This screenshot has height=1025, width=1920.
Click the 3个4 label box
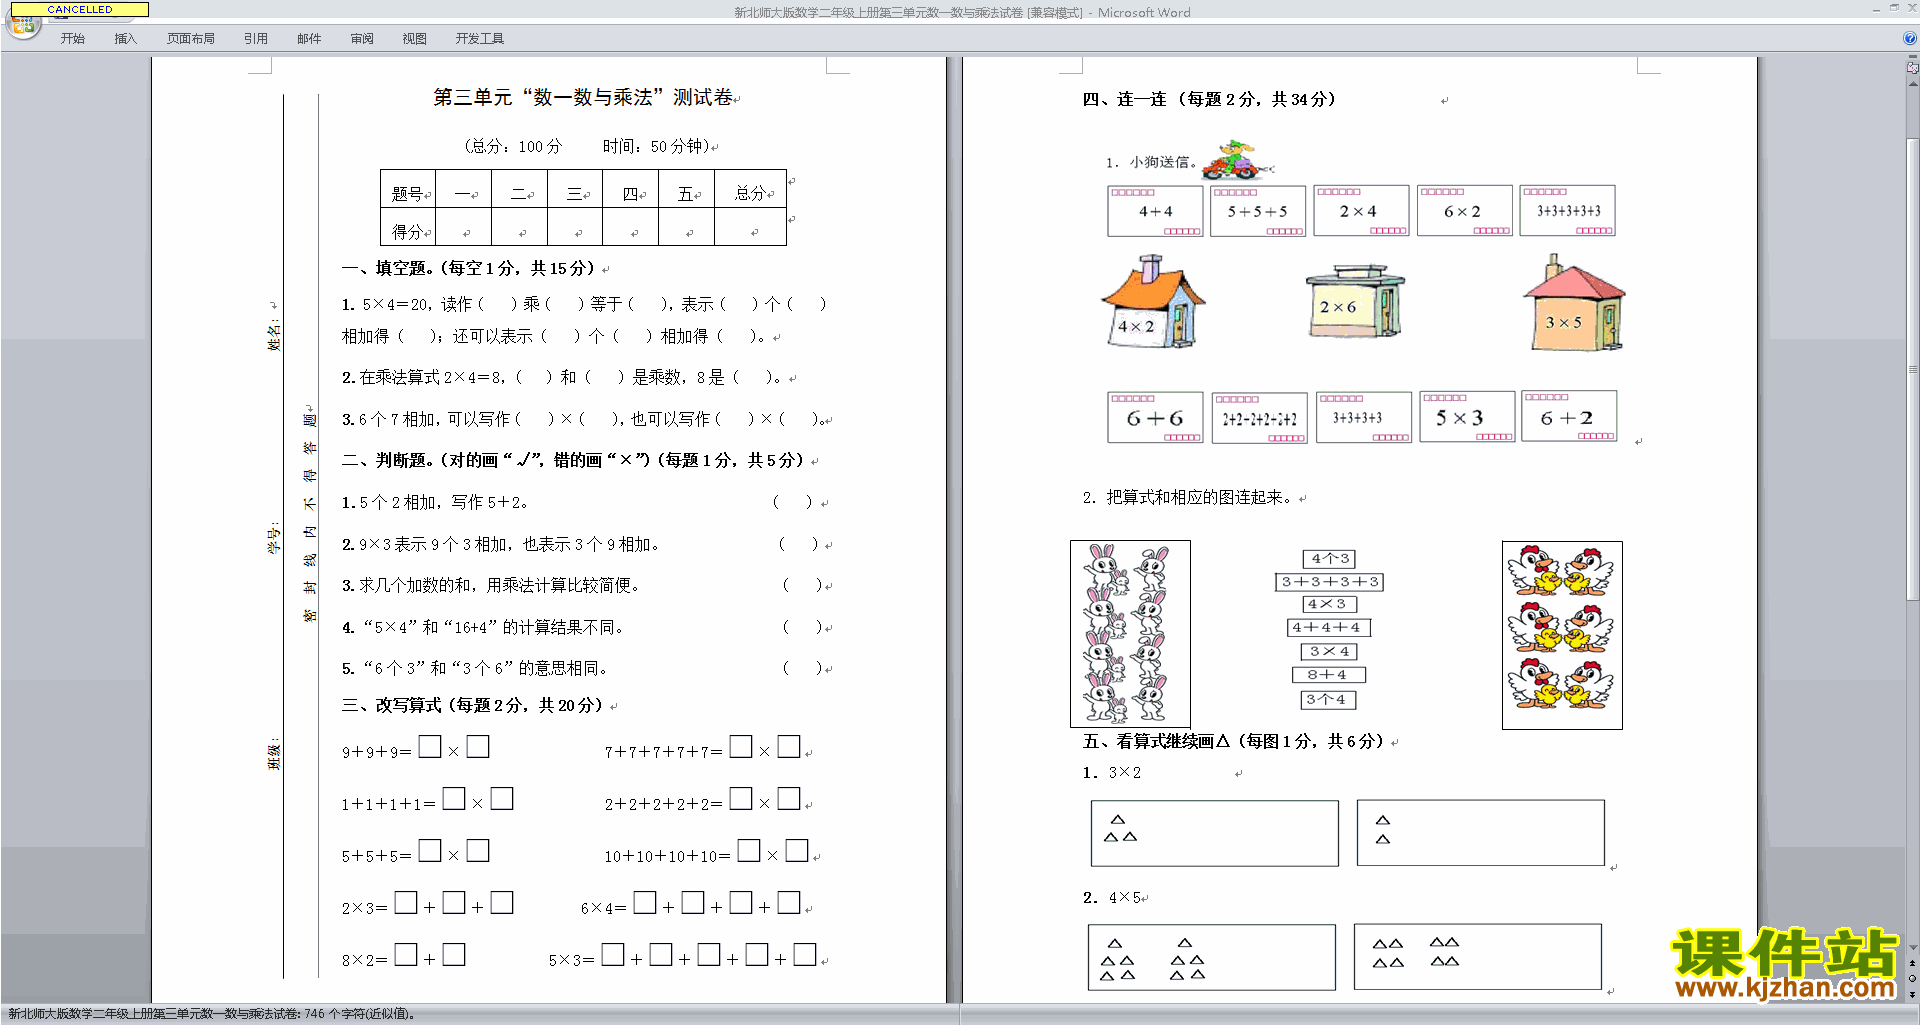tap(1328, 700)
